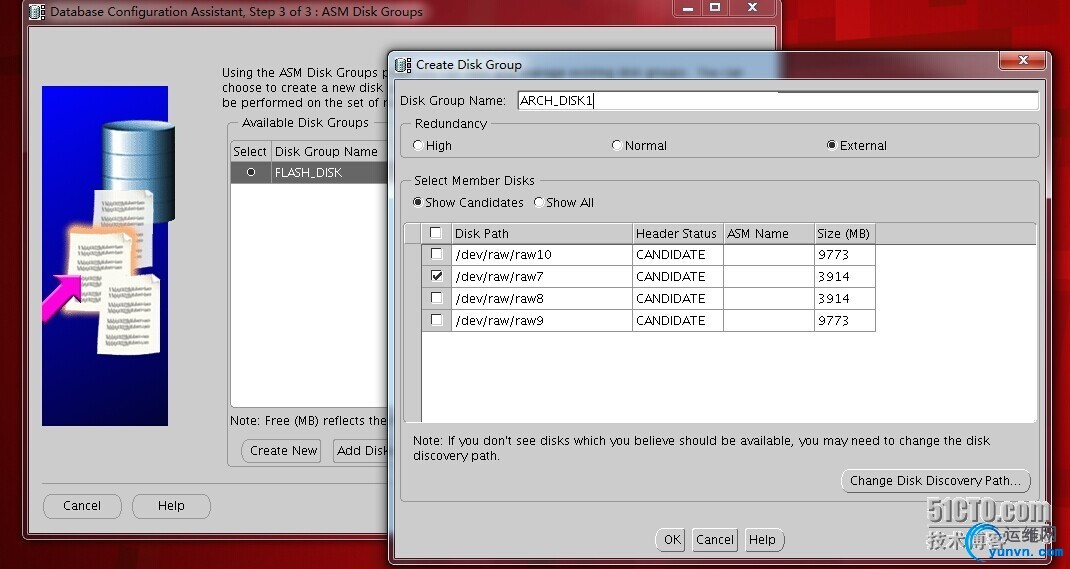The image size is (1070, 569).
Task: Uncheck the /dev/raw/raw7 disk checkbox
Action: click(x=436, y=276)
